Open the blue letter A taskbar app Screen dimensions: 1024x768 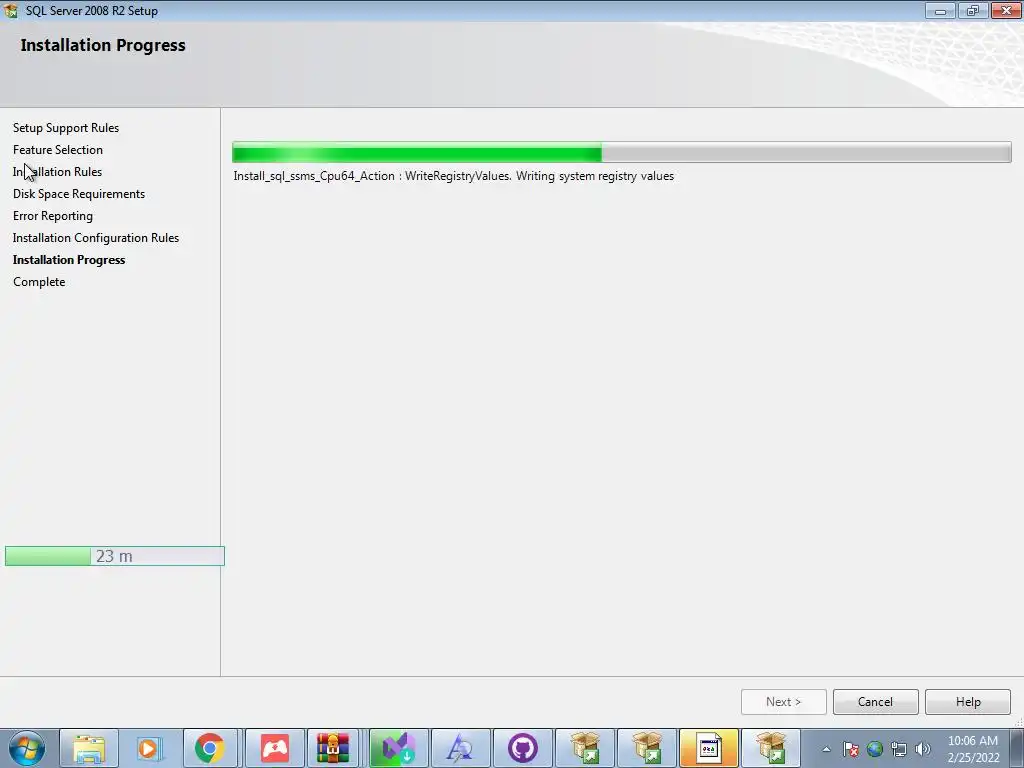(x=460, y=748)
